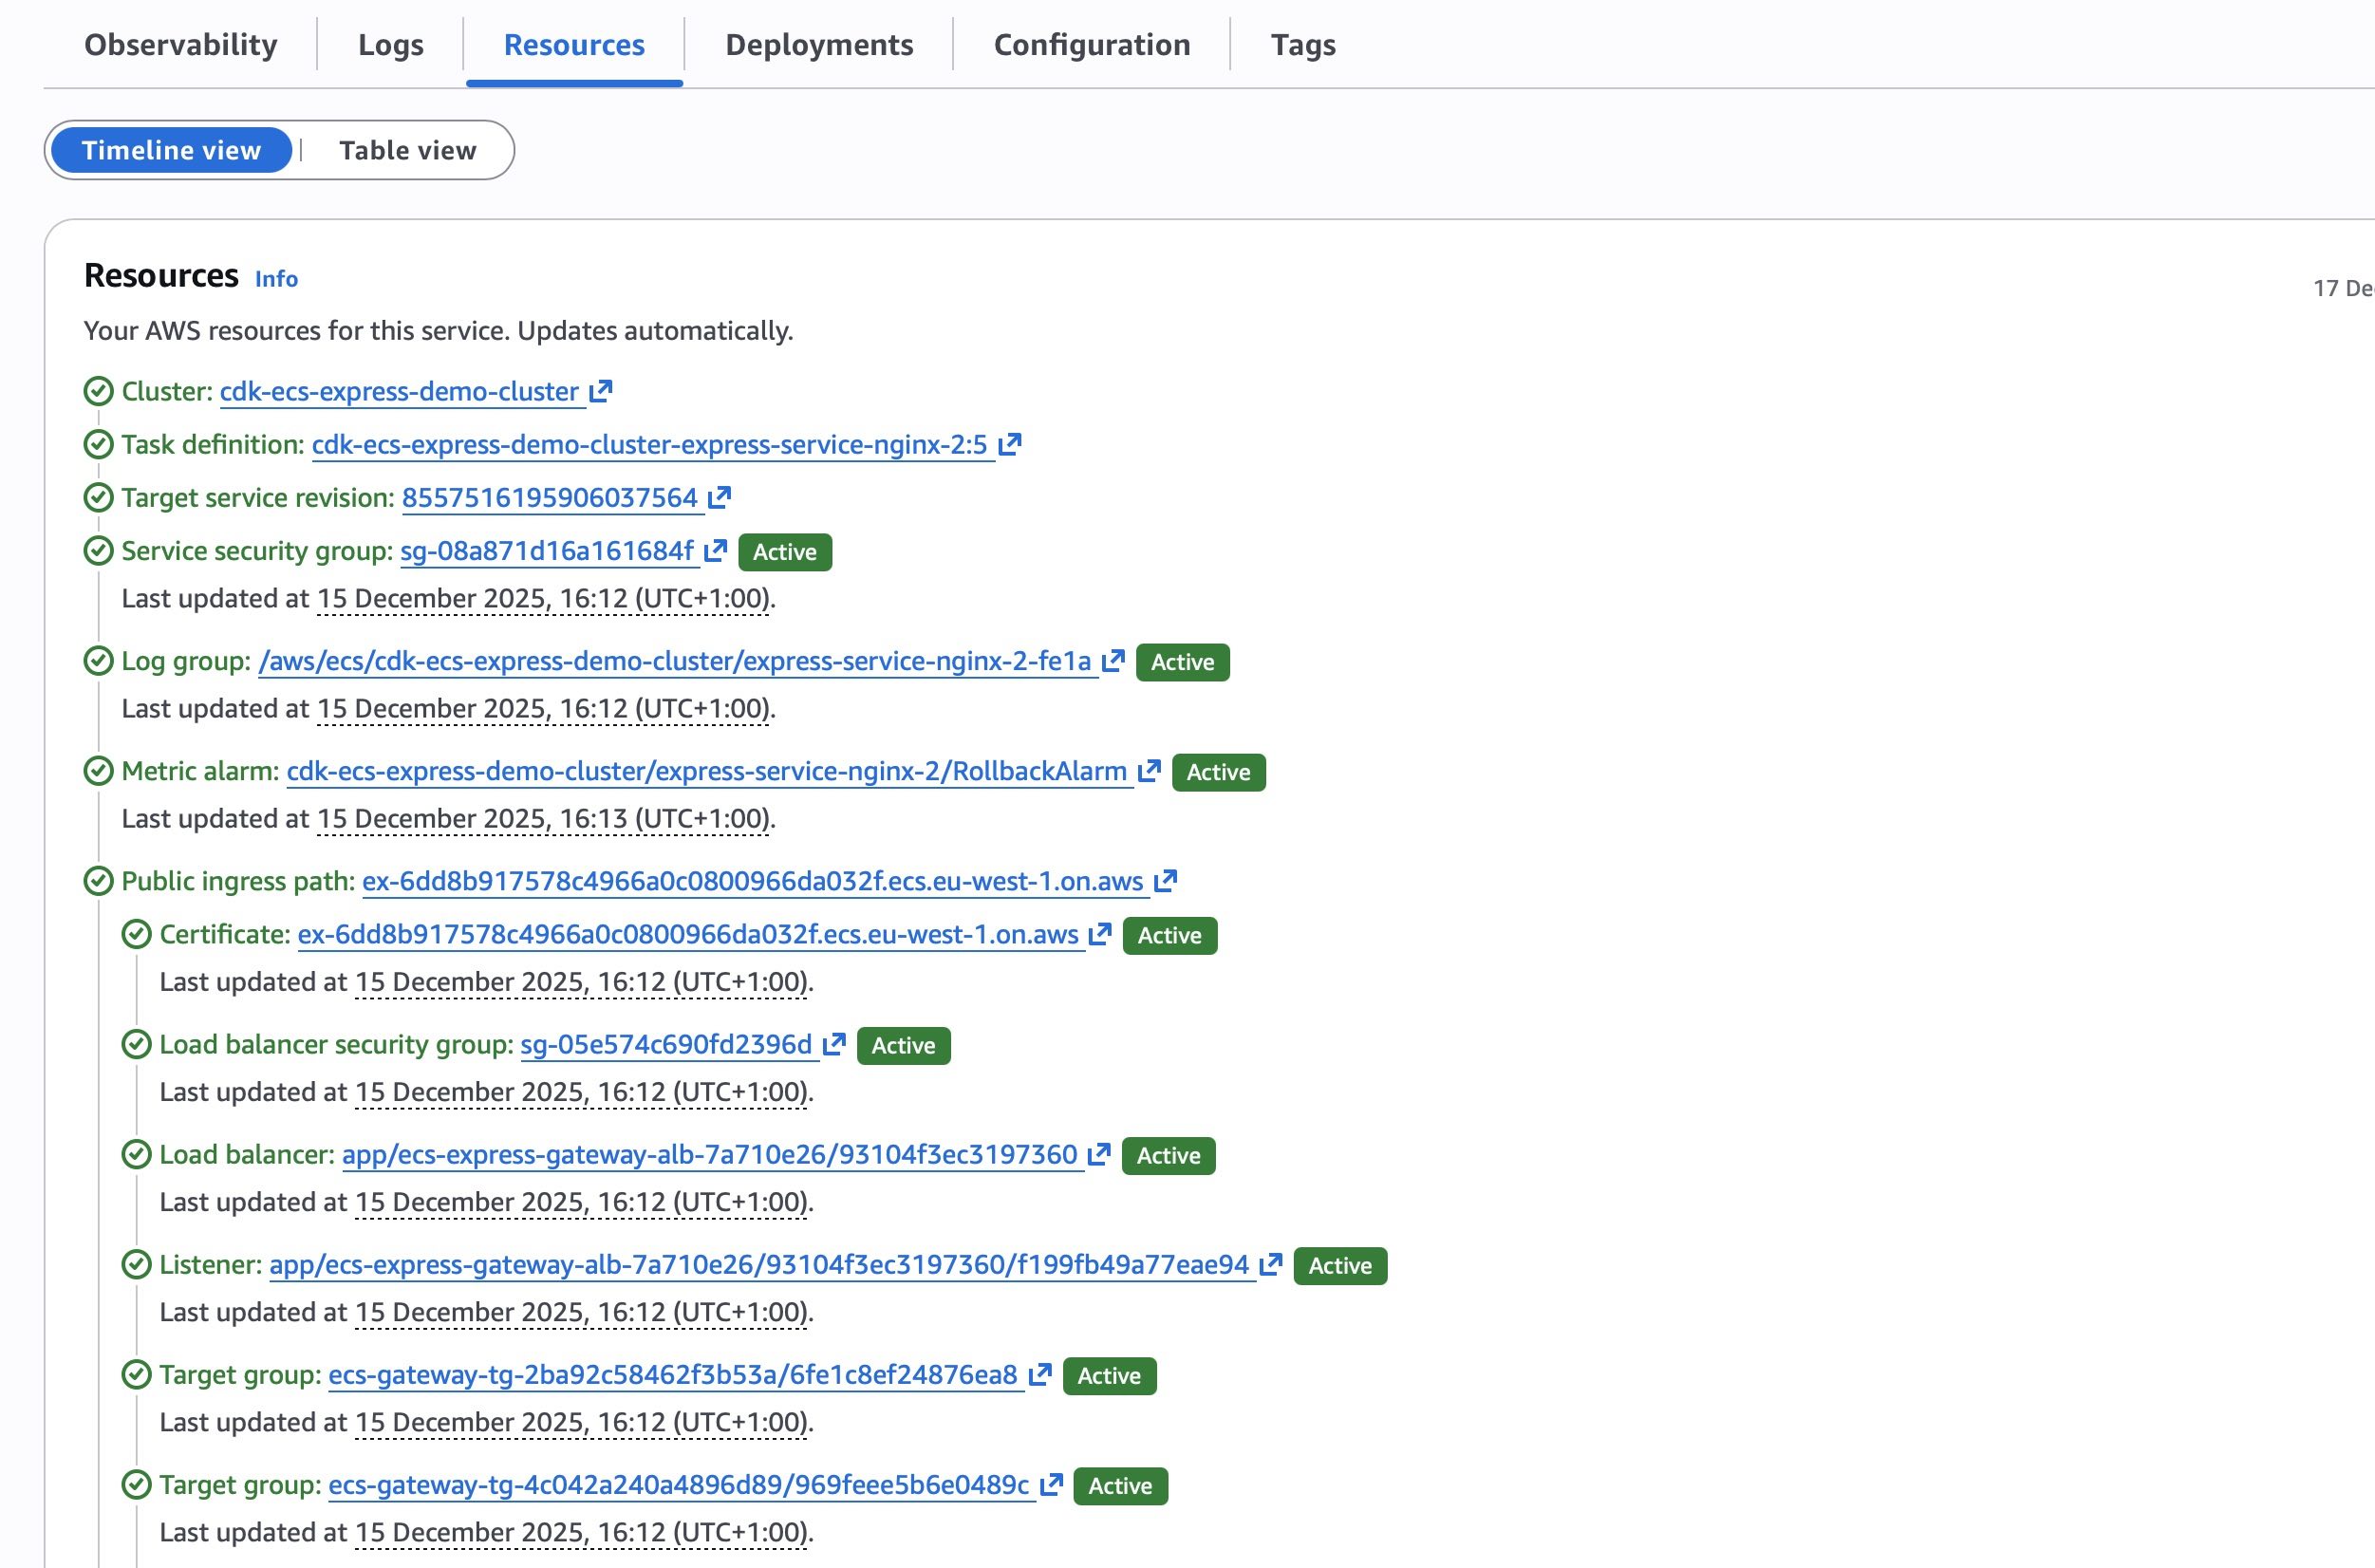
Task: Select the Timeline view toggle
Action: [171, 149]
